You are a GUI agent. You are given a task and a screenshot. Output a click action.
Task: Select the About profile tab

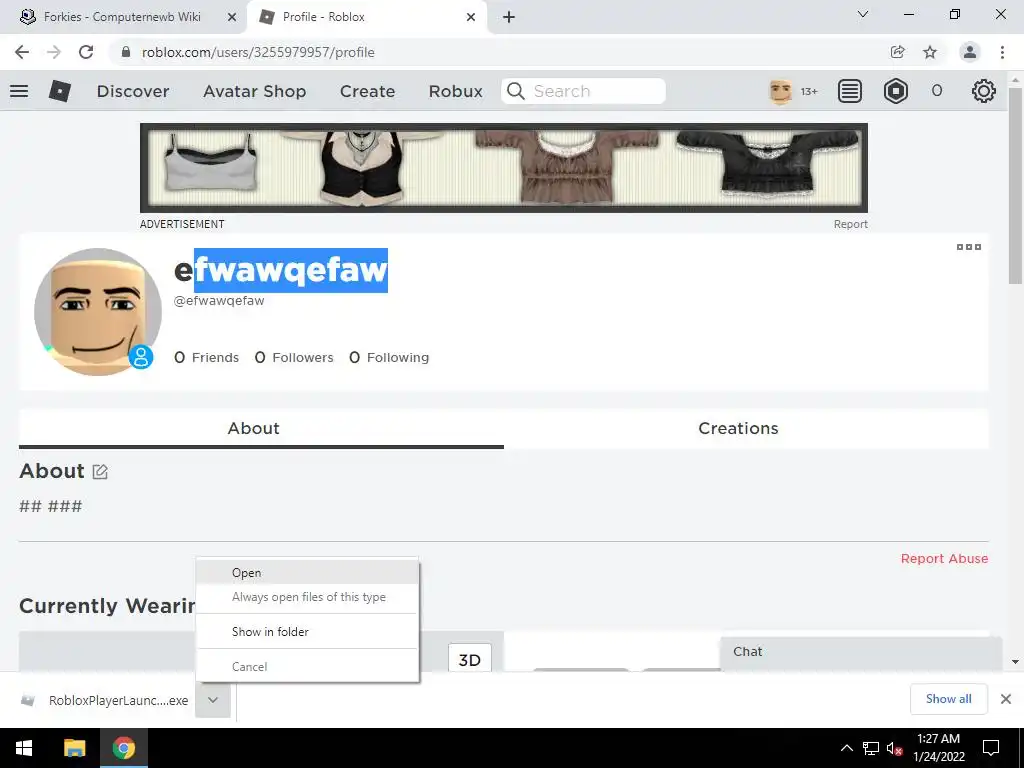click(x=261, y=428)
